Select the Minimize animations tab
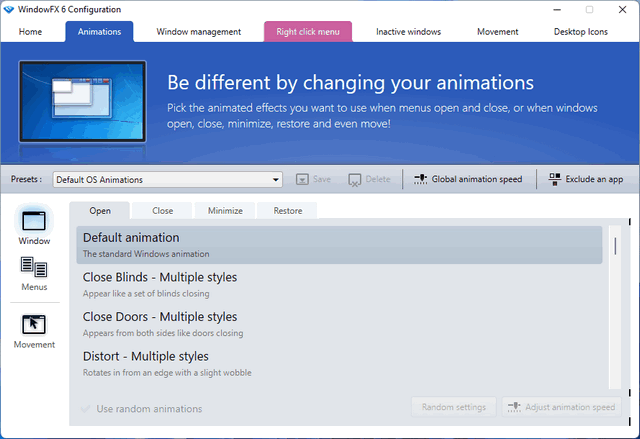The image size is (640, 439). point(225,211)
